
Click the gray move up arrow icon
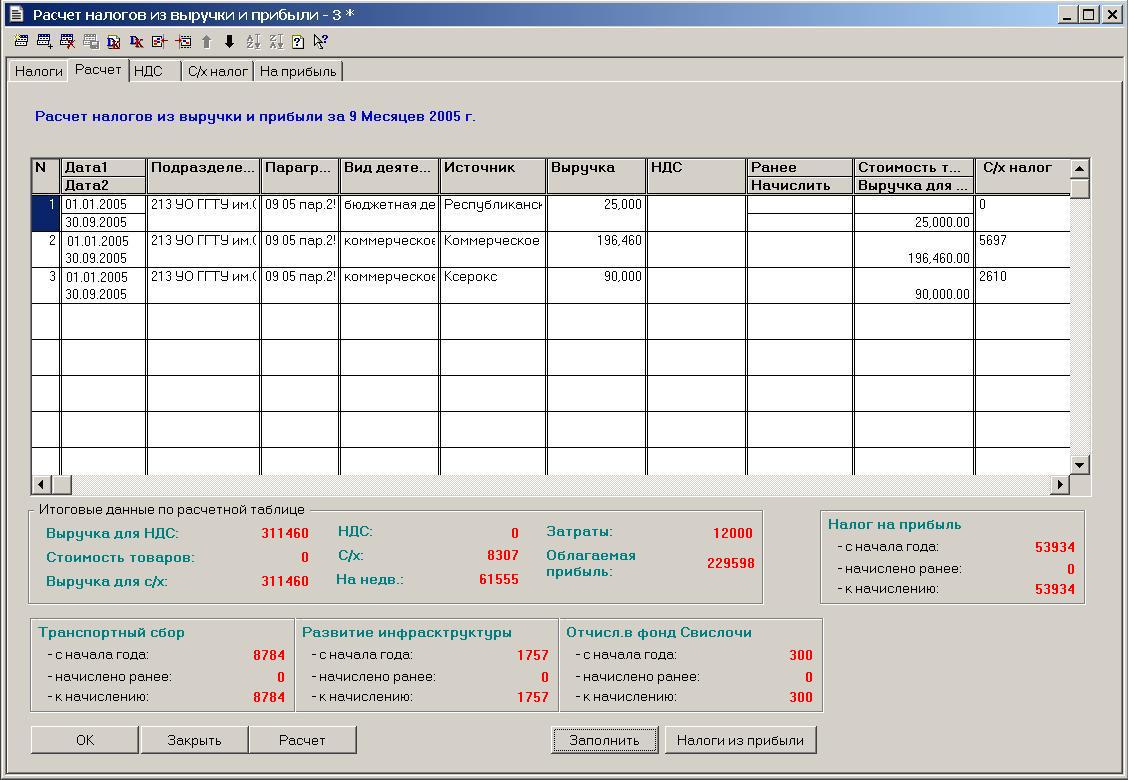tap(206, 42)
